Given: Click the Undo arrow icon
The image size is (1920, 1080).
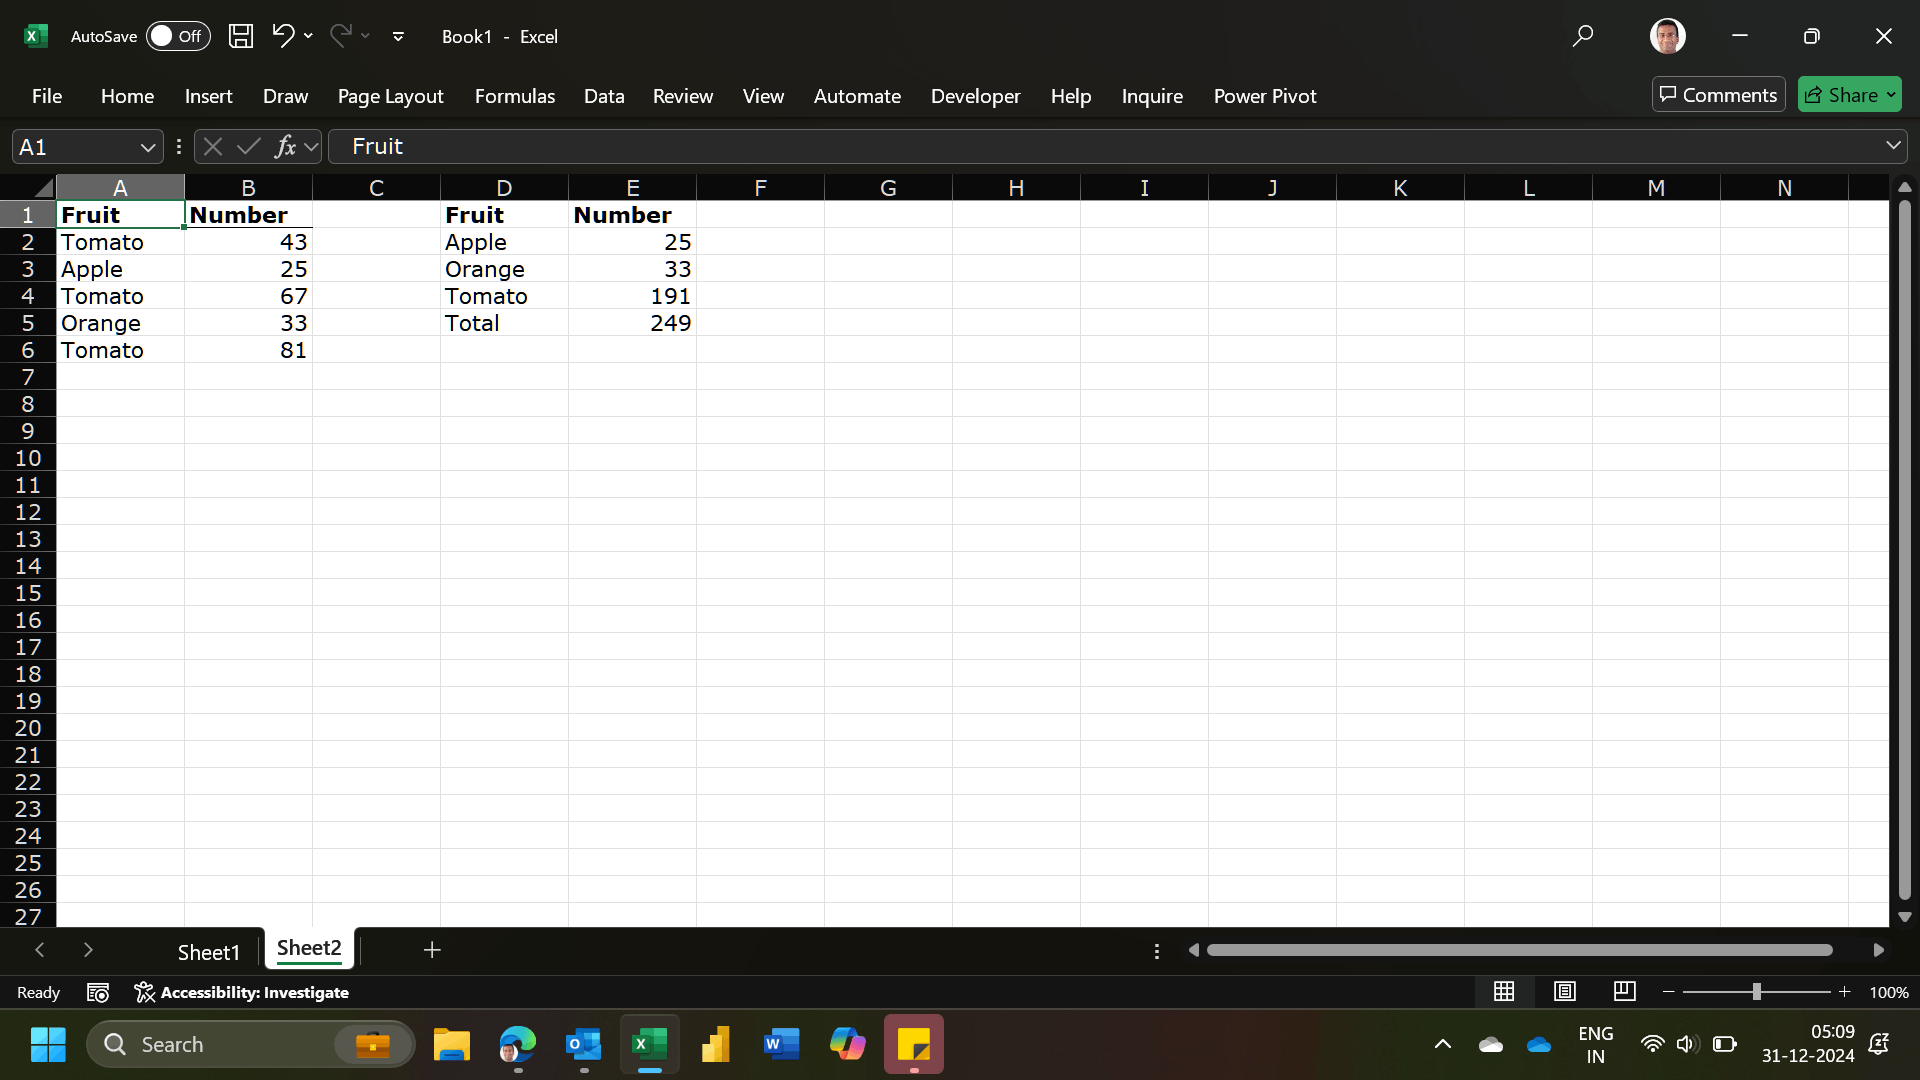Looking at the screenshot, I should pos(283,36).
